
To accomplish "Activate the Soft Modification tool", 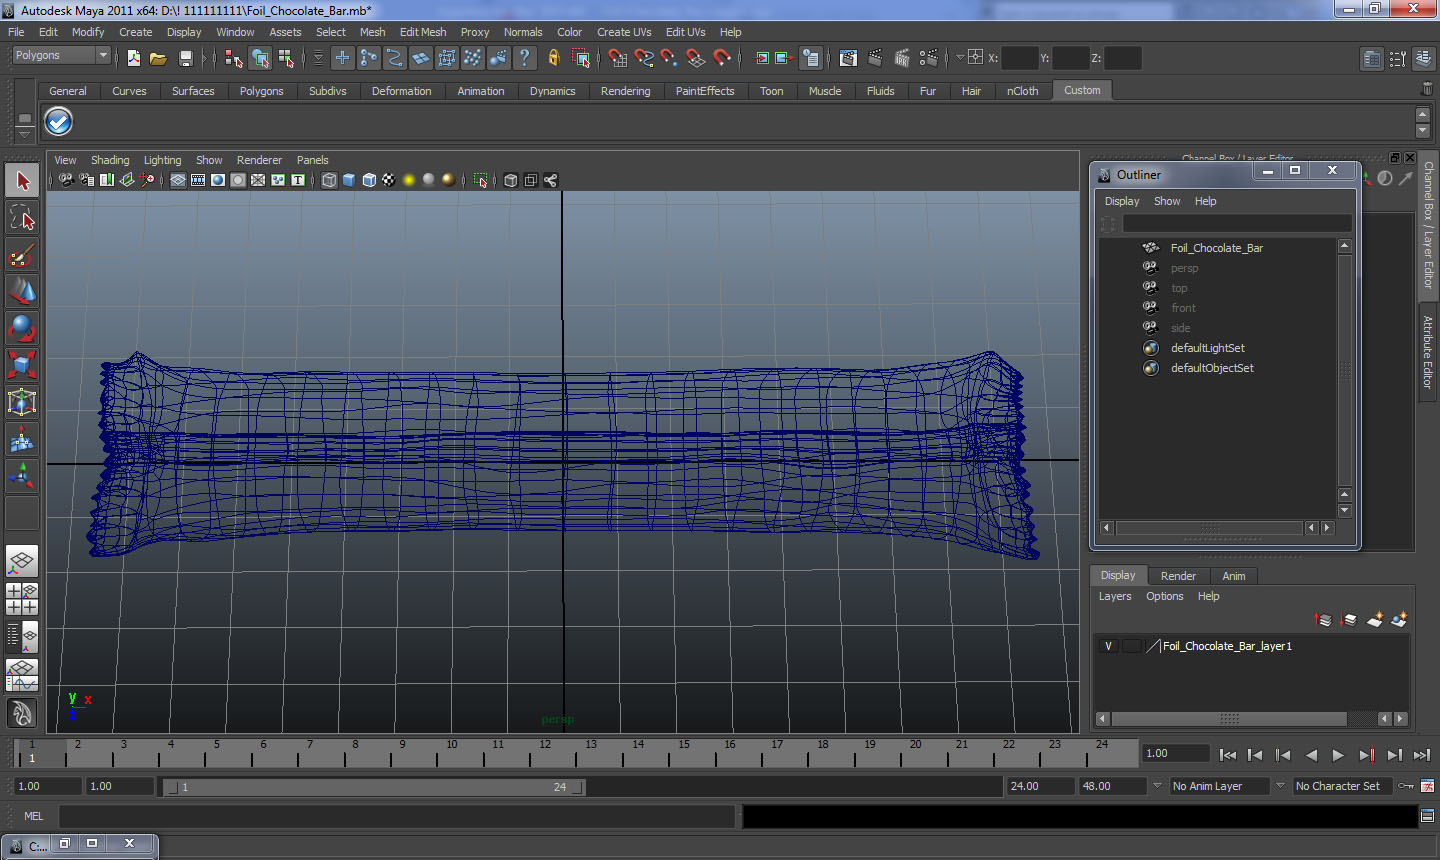I will [x=22, y=439].
